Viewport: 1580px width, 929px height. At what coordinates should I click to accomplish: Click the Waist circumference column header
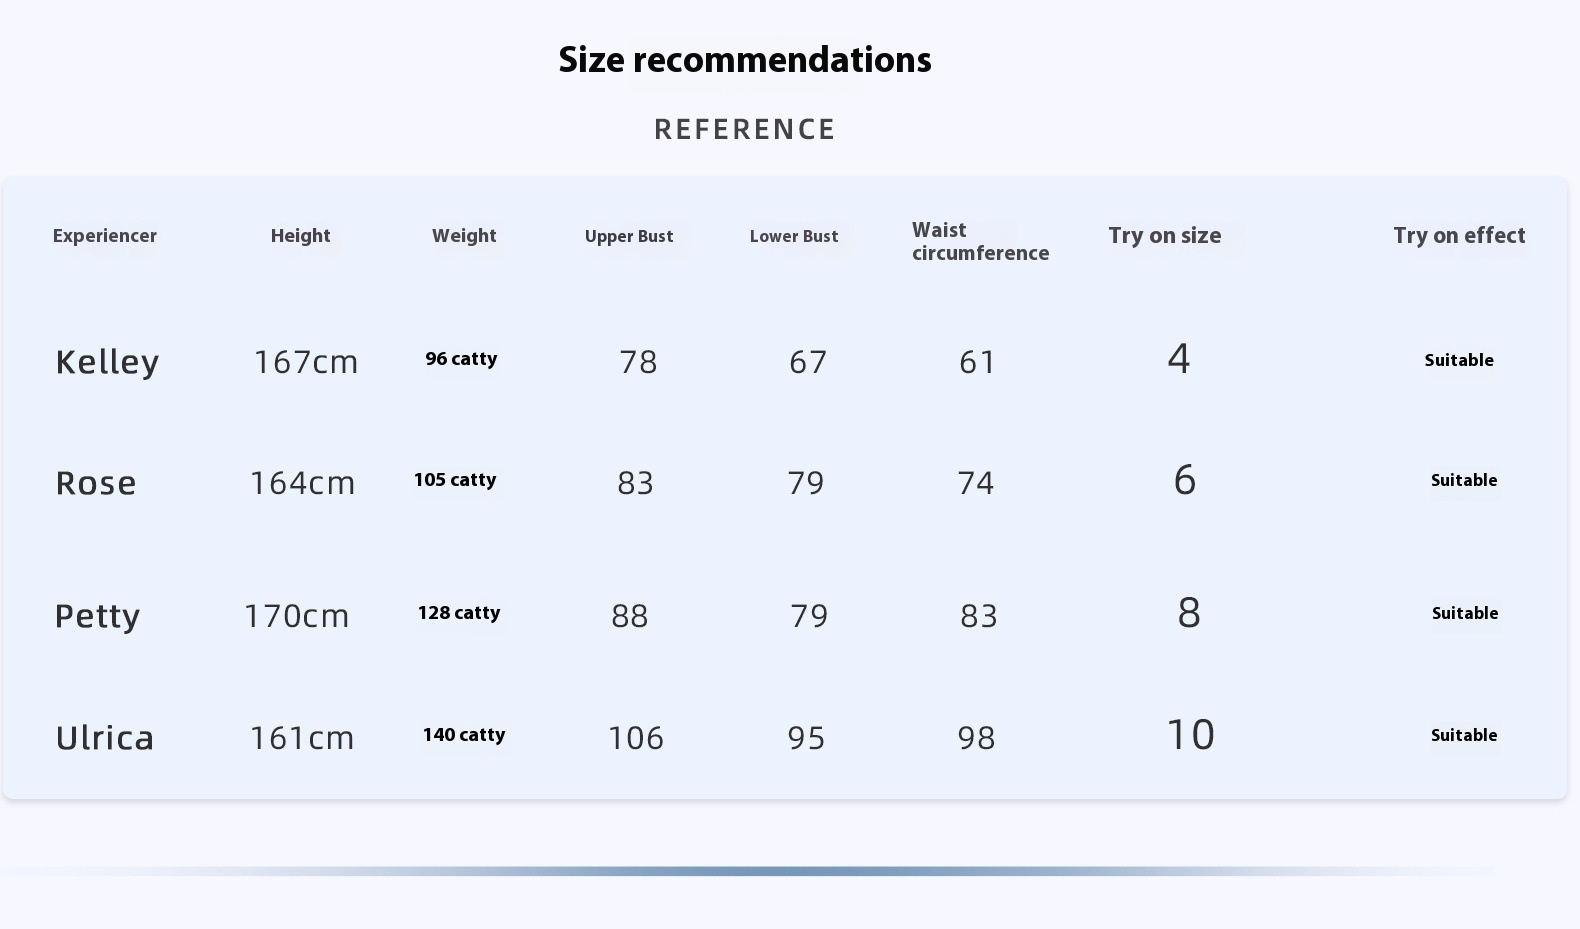tap(980, 242)
